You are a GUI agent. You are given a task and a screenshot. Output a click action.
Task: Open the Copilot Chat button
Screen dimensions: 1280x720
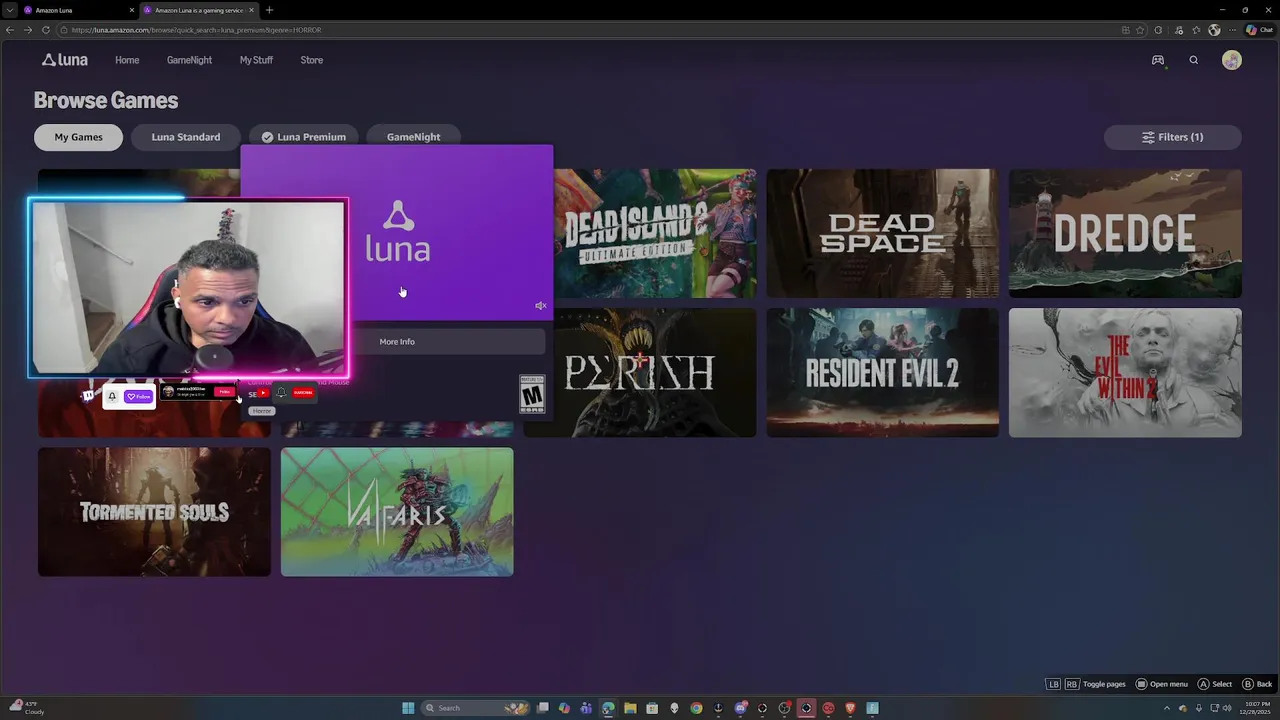[x=1261, y=30]
